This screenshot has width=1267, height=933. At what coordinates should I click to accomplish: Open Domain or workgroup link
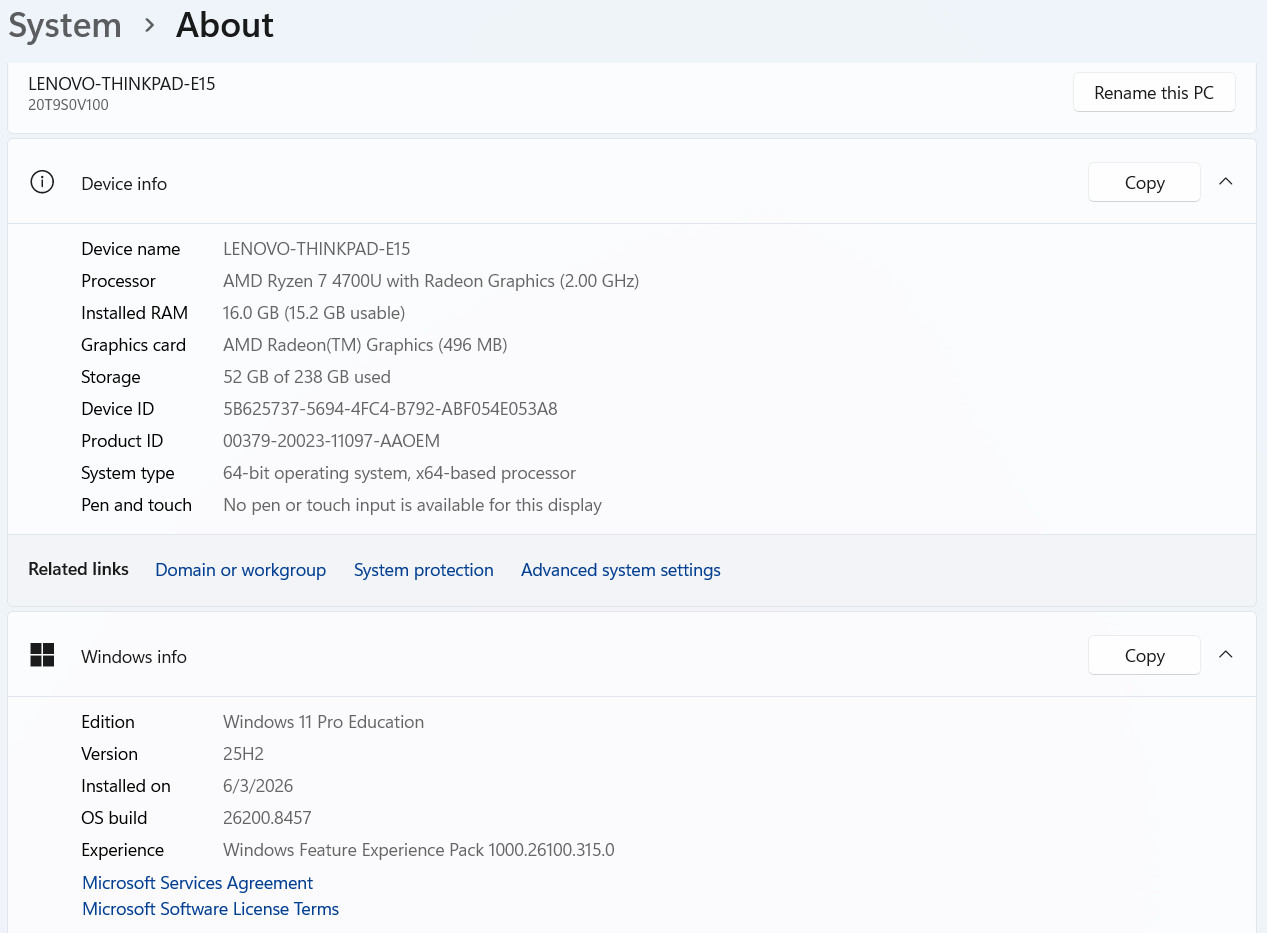(x=240, y=570)
